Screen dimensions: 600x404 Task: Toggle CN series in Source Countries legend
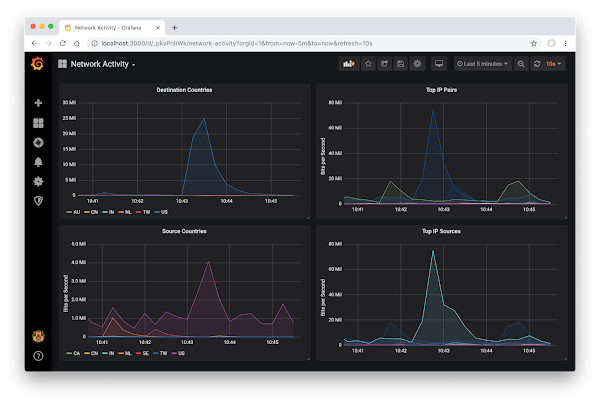tap(91, 353)
